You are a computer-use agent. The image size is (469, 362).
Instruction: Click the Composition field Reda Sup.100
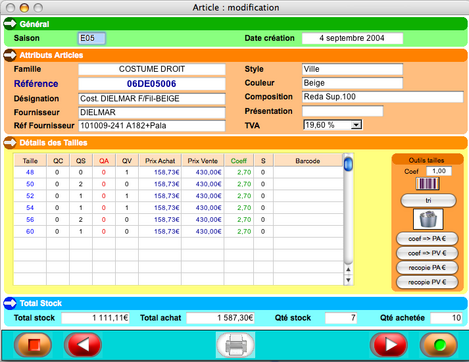coord(383,97)
